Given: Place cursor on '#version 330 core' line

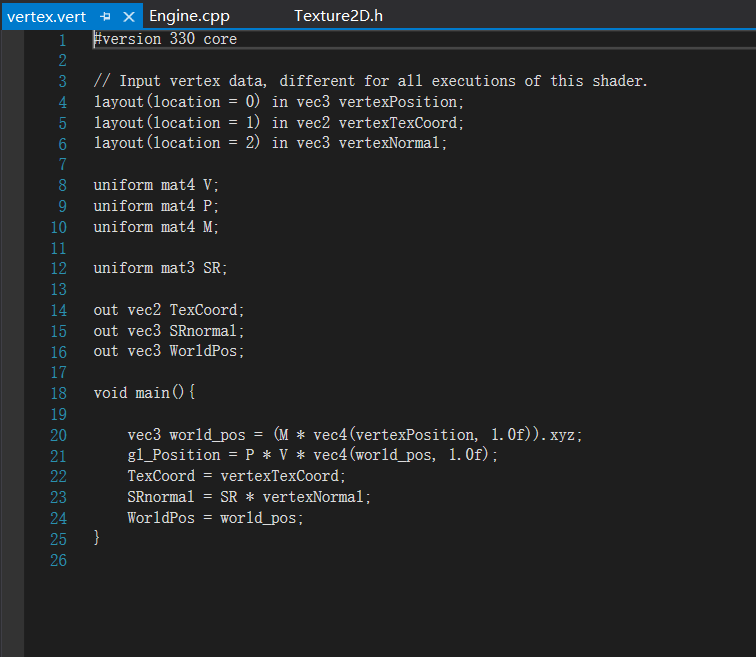Looking at the screenshot, I should 165,40.
